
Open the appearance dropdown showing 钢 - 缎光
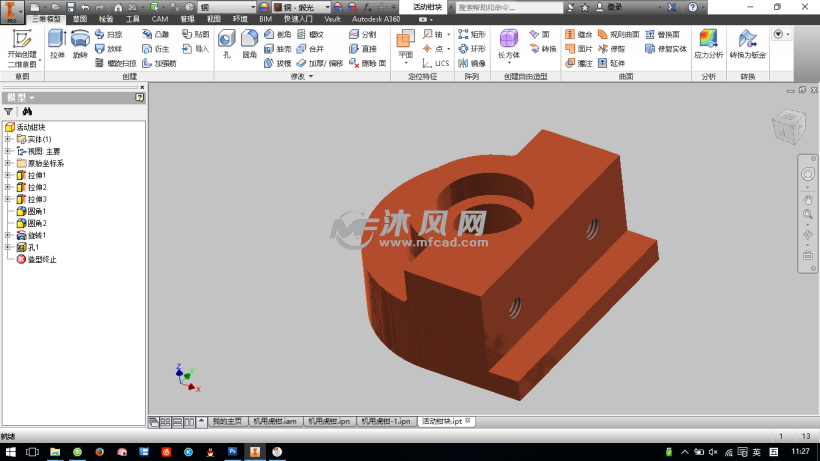[x=295, y=7]
